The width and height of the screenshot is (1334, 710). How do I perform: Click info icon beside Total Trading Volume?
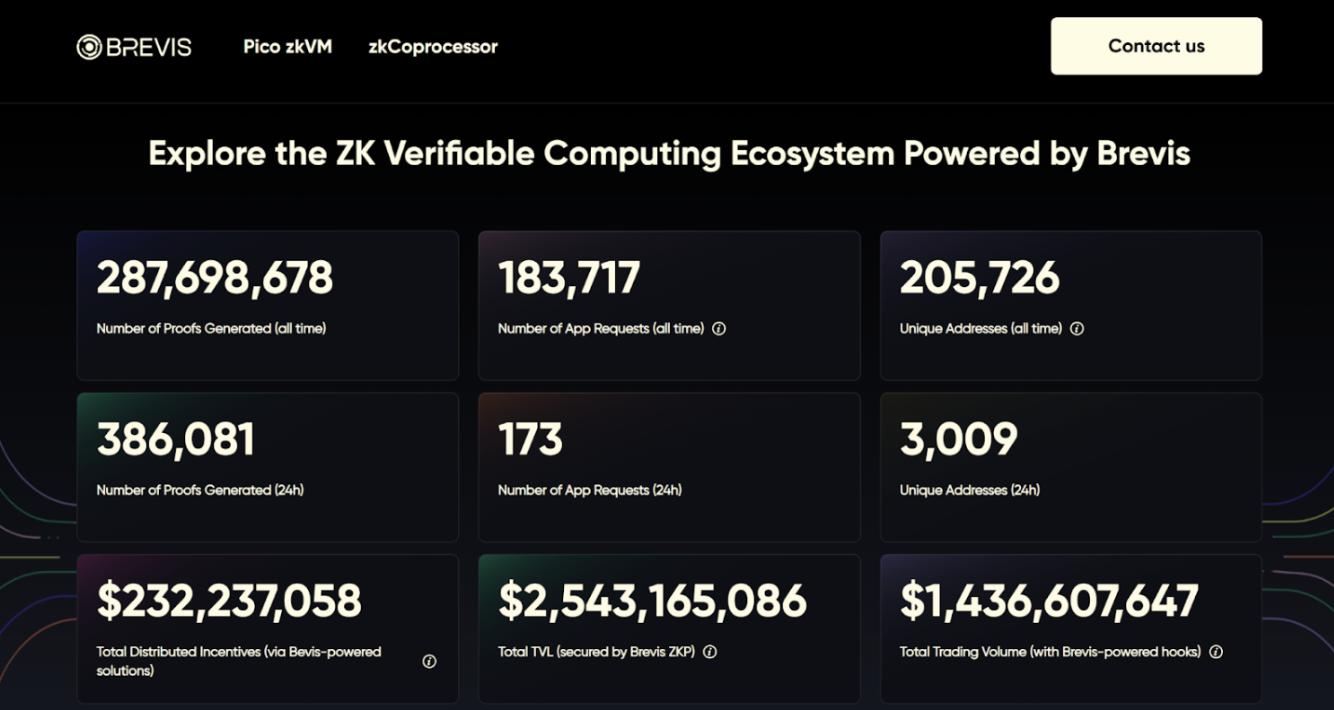pyautogui.click(x=1216, y=652)
